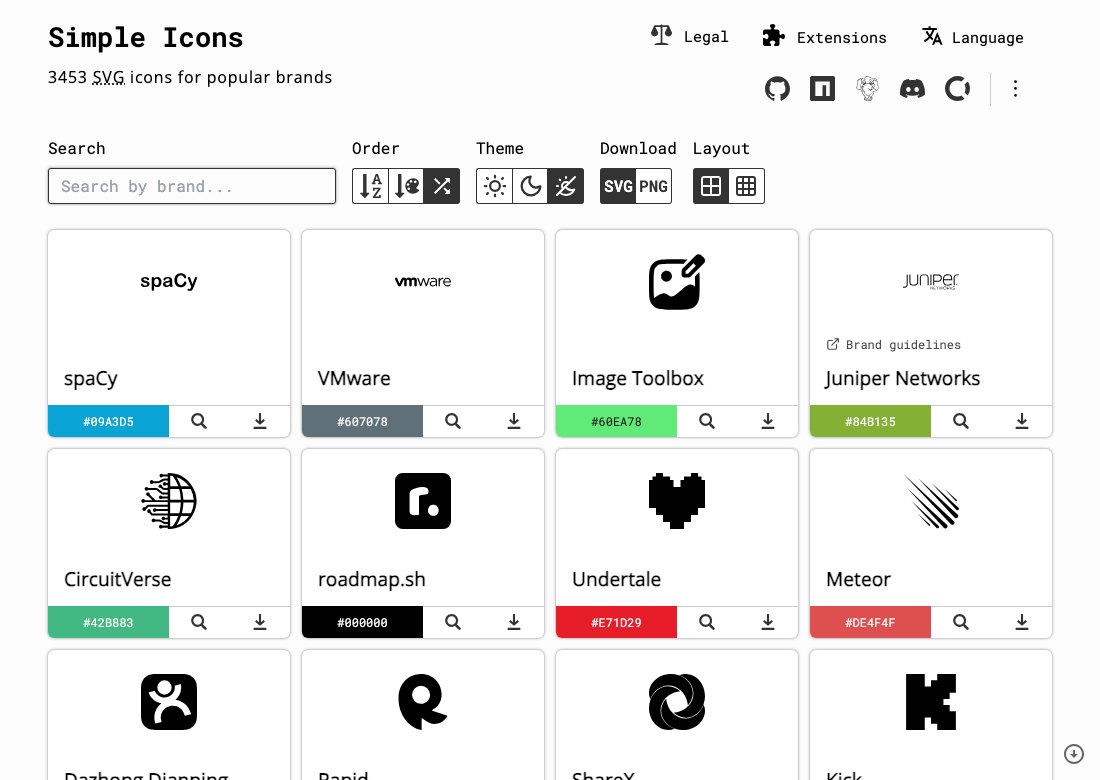Open the Discord server icon

tap(913, 89)
